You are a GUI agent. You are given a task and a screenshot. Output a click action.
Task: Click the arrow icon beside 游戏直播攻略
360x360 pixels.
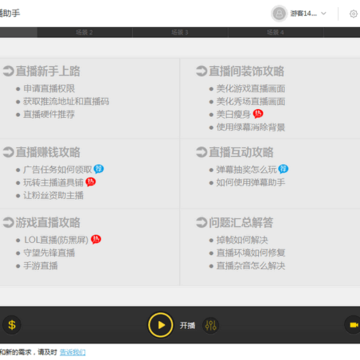(8, 222)
